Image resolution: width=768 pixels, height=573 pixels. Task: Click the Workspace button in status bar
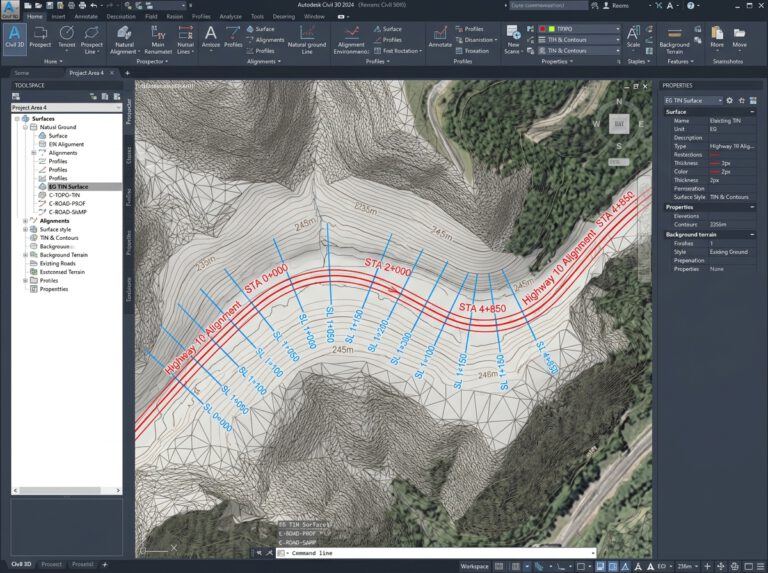pos(474,566)
